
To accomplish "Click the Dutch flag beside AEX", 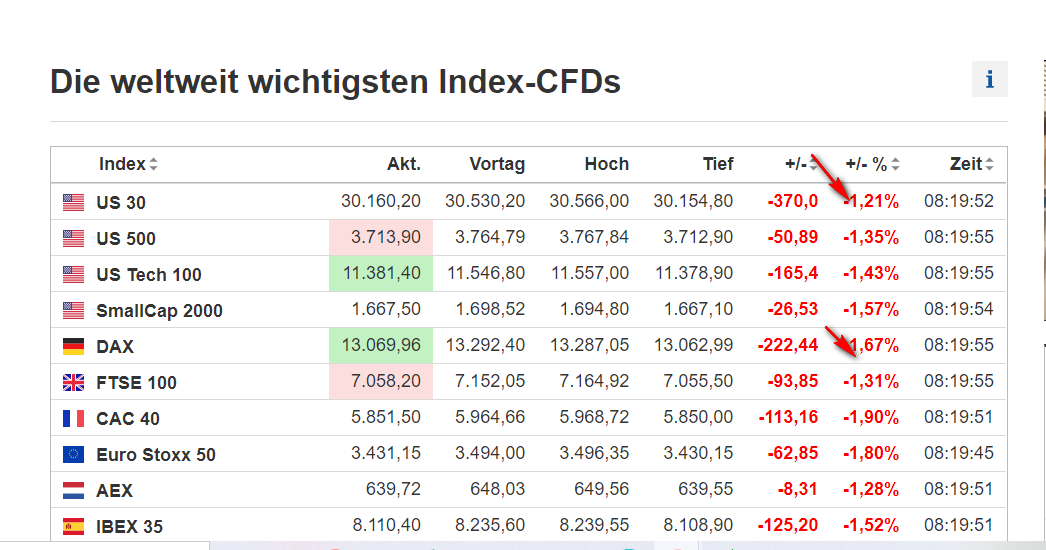I will tap(73, 490).
